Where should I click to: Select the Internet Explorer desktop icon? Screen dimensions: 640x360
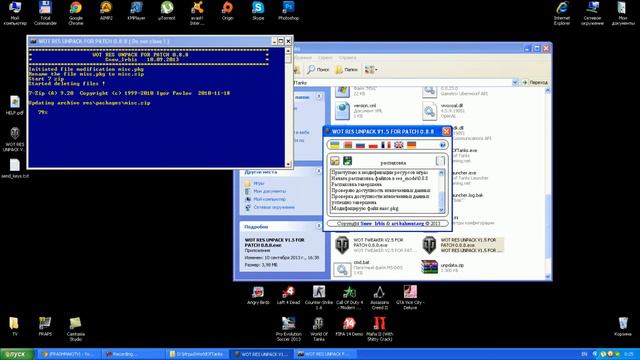(562, 13)
